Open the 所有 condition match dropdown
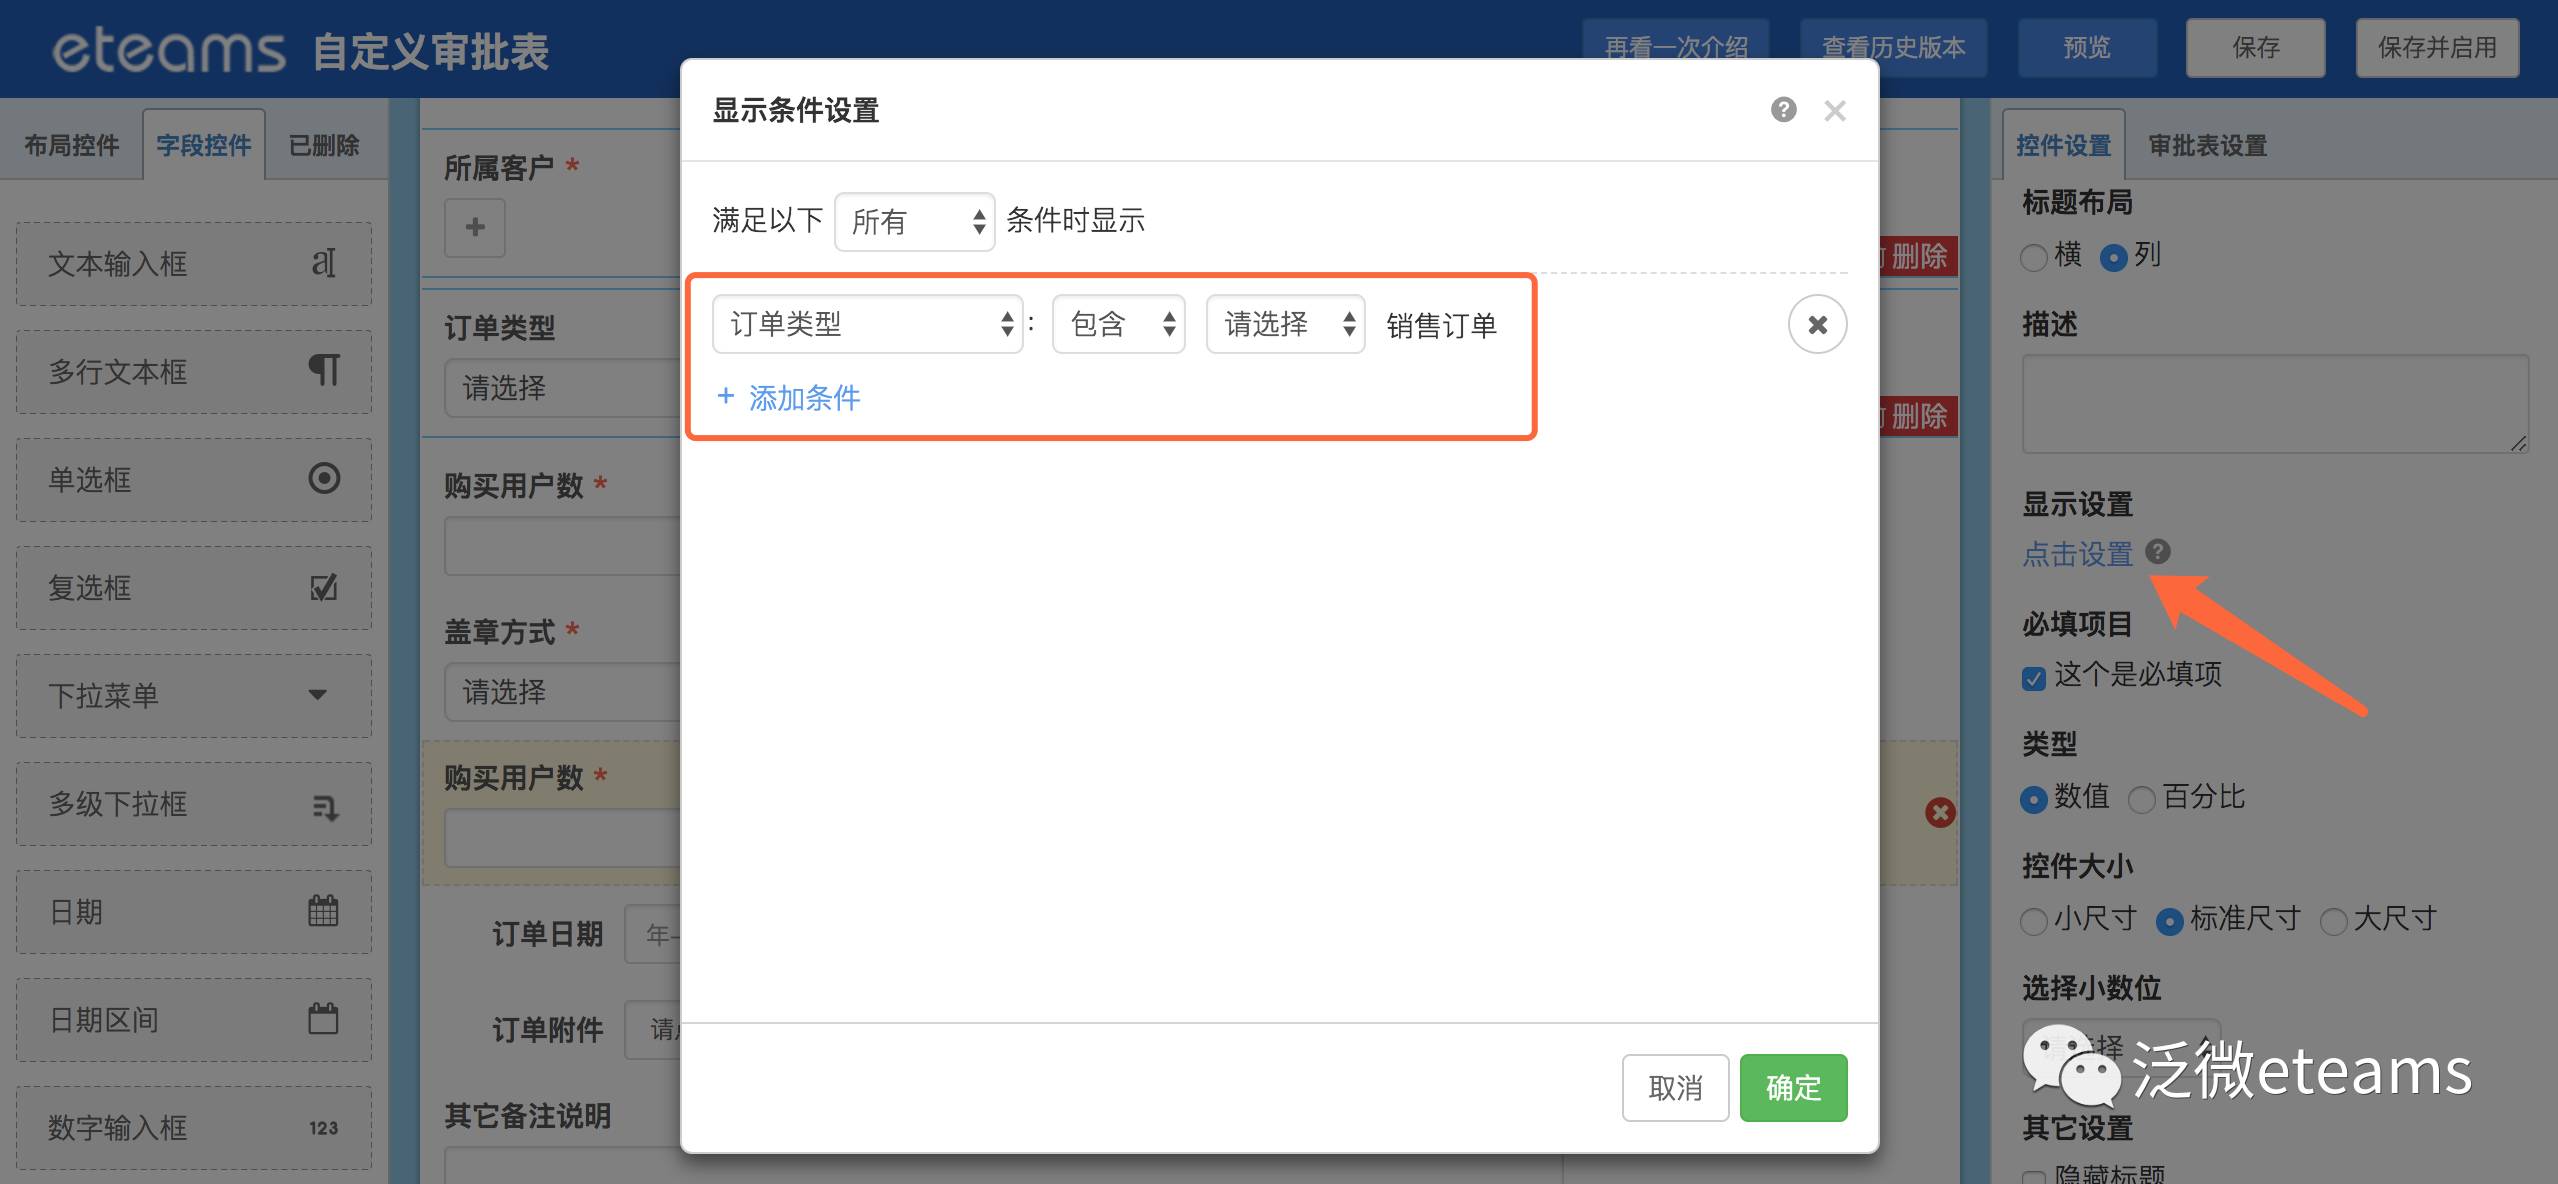This screenshot has height=1184, width=2558. (x=914, y=221)
